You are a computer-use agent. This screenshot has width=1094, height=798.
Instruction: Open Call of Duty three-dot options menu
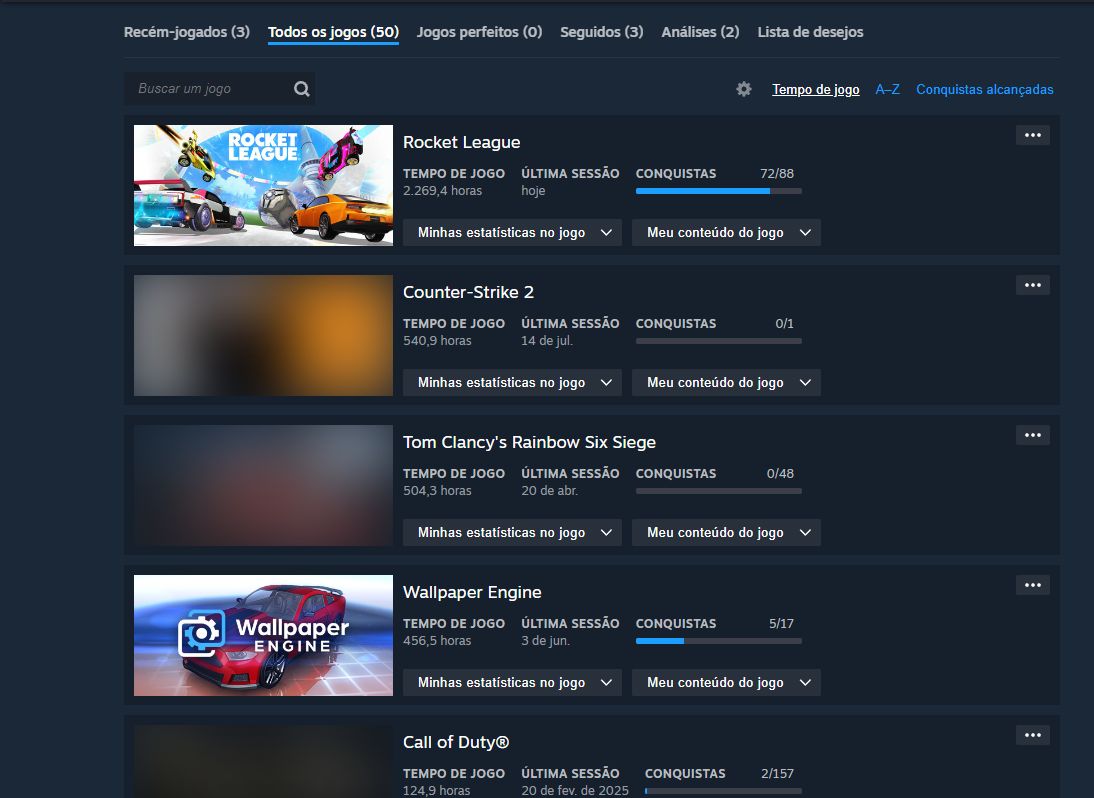pyautogui.click(x=1033, y=735)
